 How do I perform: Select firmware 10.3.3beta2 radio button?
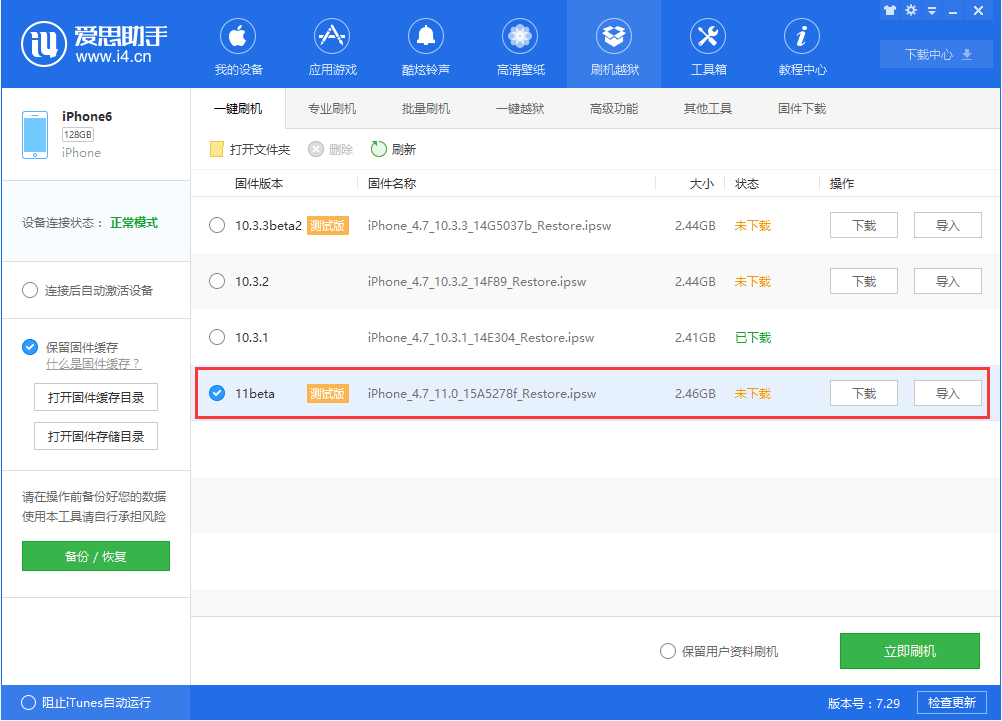coord(217,225)
